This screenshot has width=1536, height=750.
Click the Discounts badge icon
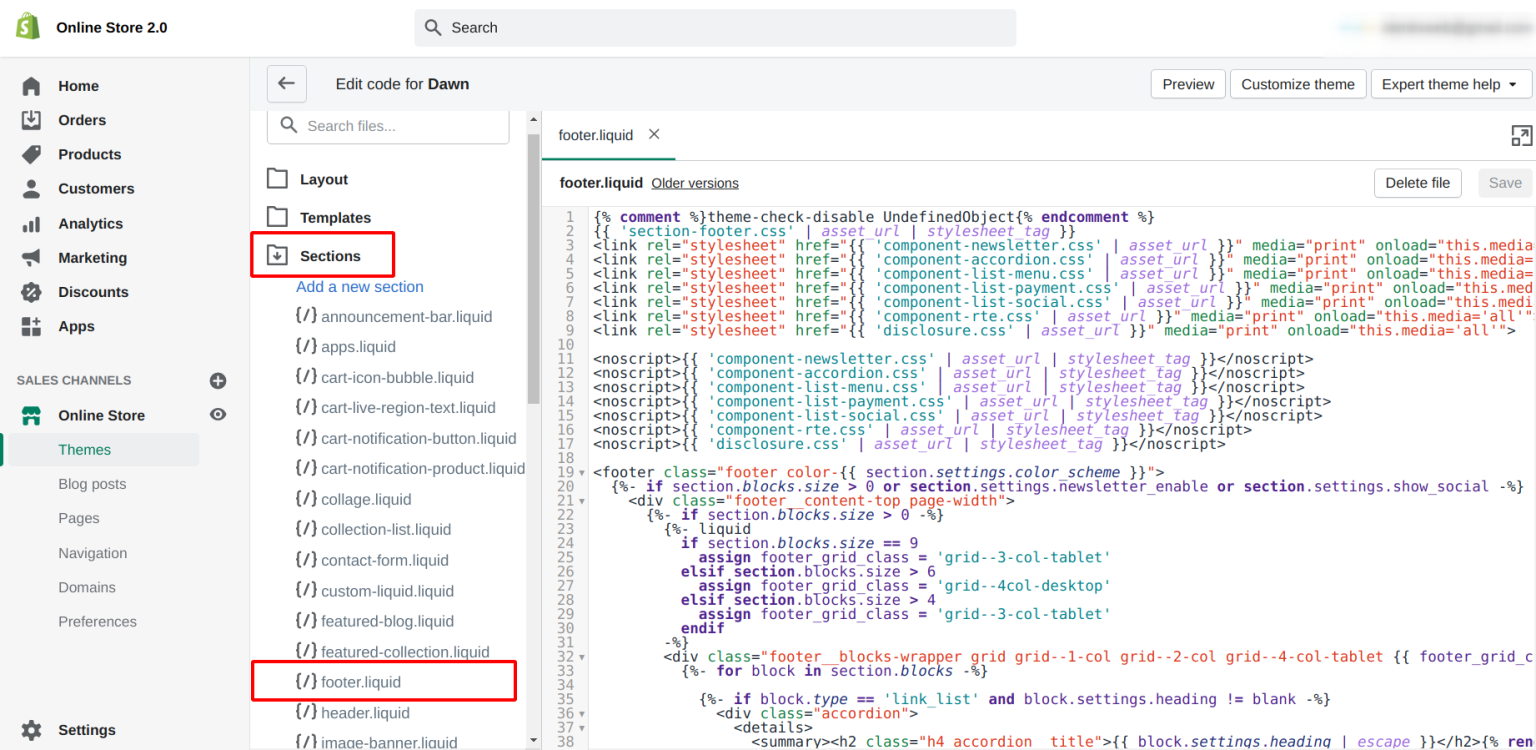coord(32,292)
